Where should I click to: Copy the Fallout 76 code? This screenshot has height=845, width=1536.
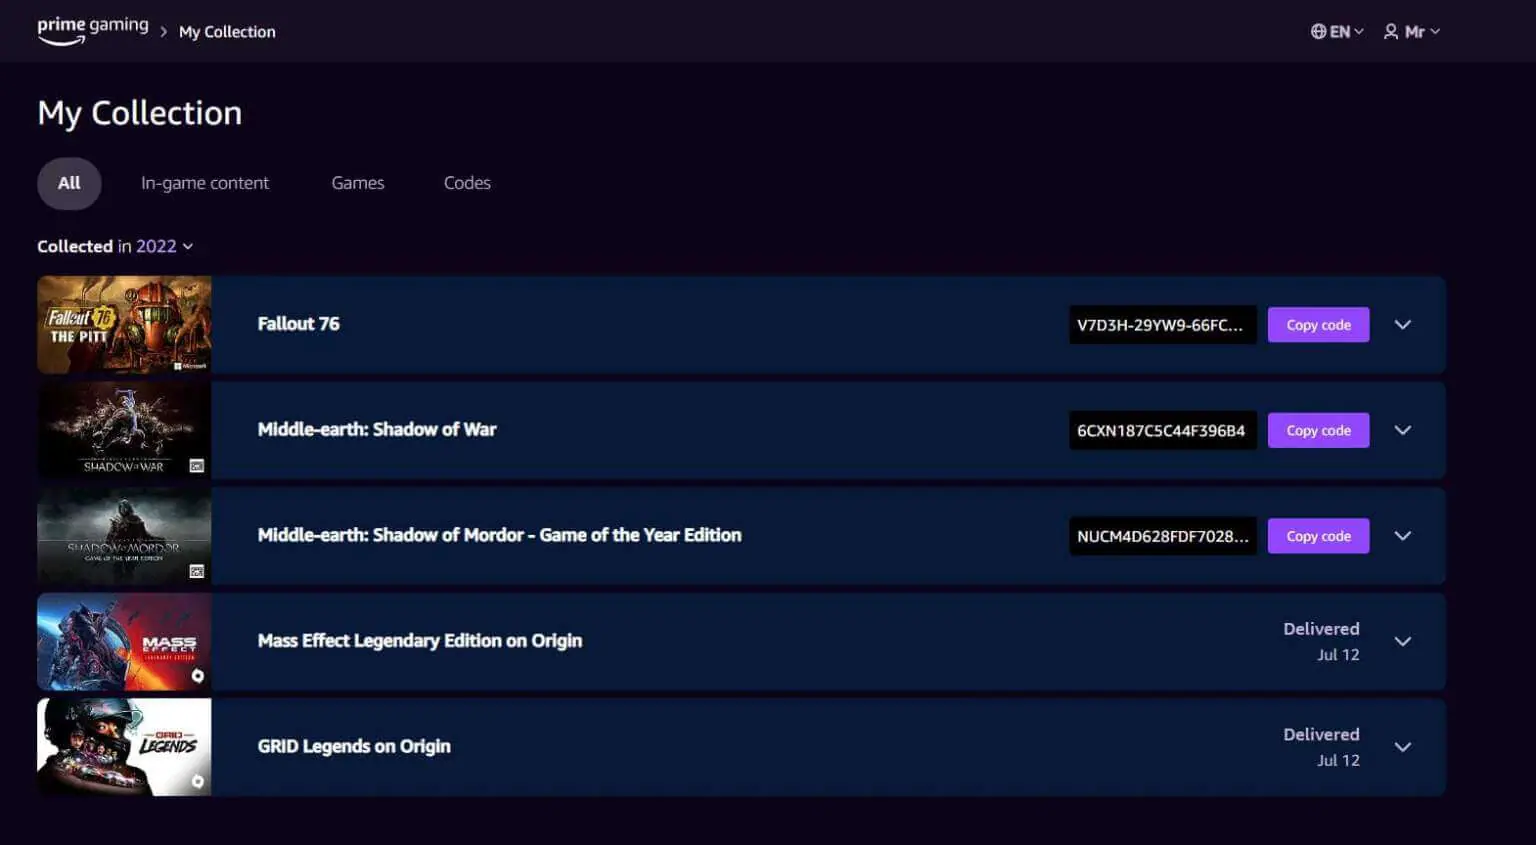coord(1318,325)
